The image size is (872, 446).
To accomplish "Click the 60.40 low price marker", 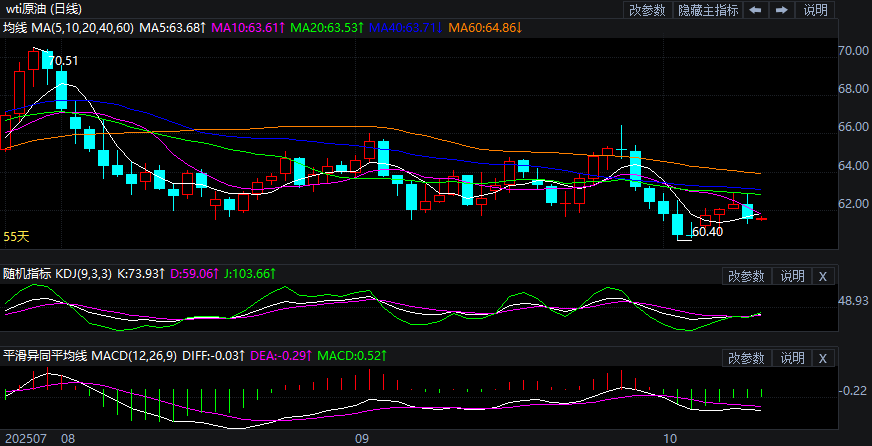I will 707,232.
